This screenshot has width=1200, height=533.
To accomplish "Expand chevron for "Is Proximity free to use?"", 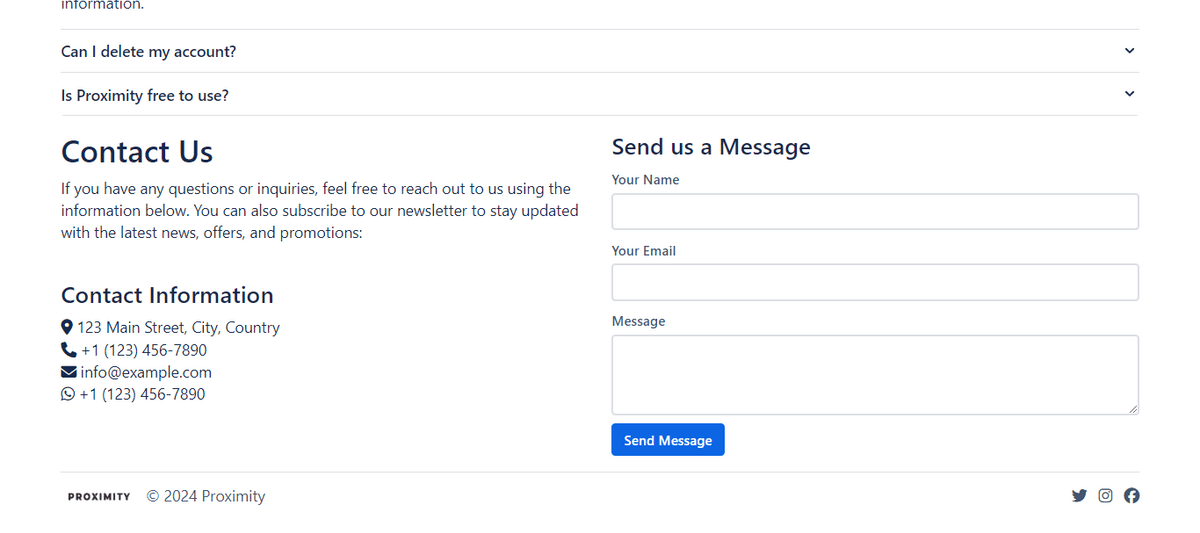I will [x=1129, y=94].
